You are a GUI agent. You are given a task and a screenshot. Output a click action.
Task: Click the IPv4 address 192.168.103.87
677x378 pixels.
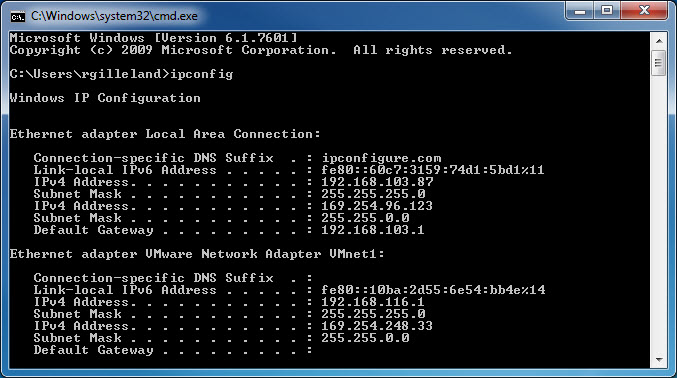click(377, 182)
